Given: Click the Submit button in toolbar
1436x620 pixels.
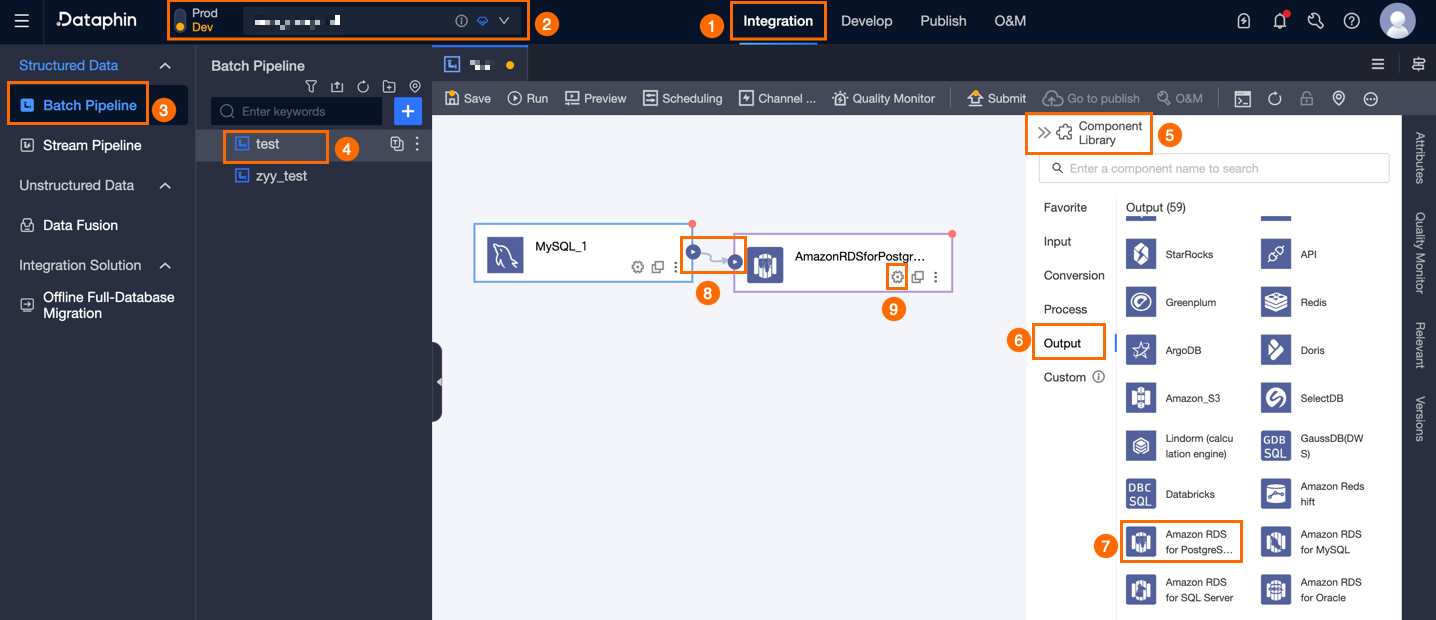Looking at the screenshot, I should 996,98.
